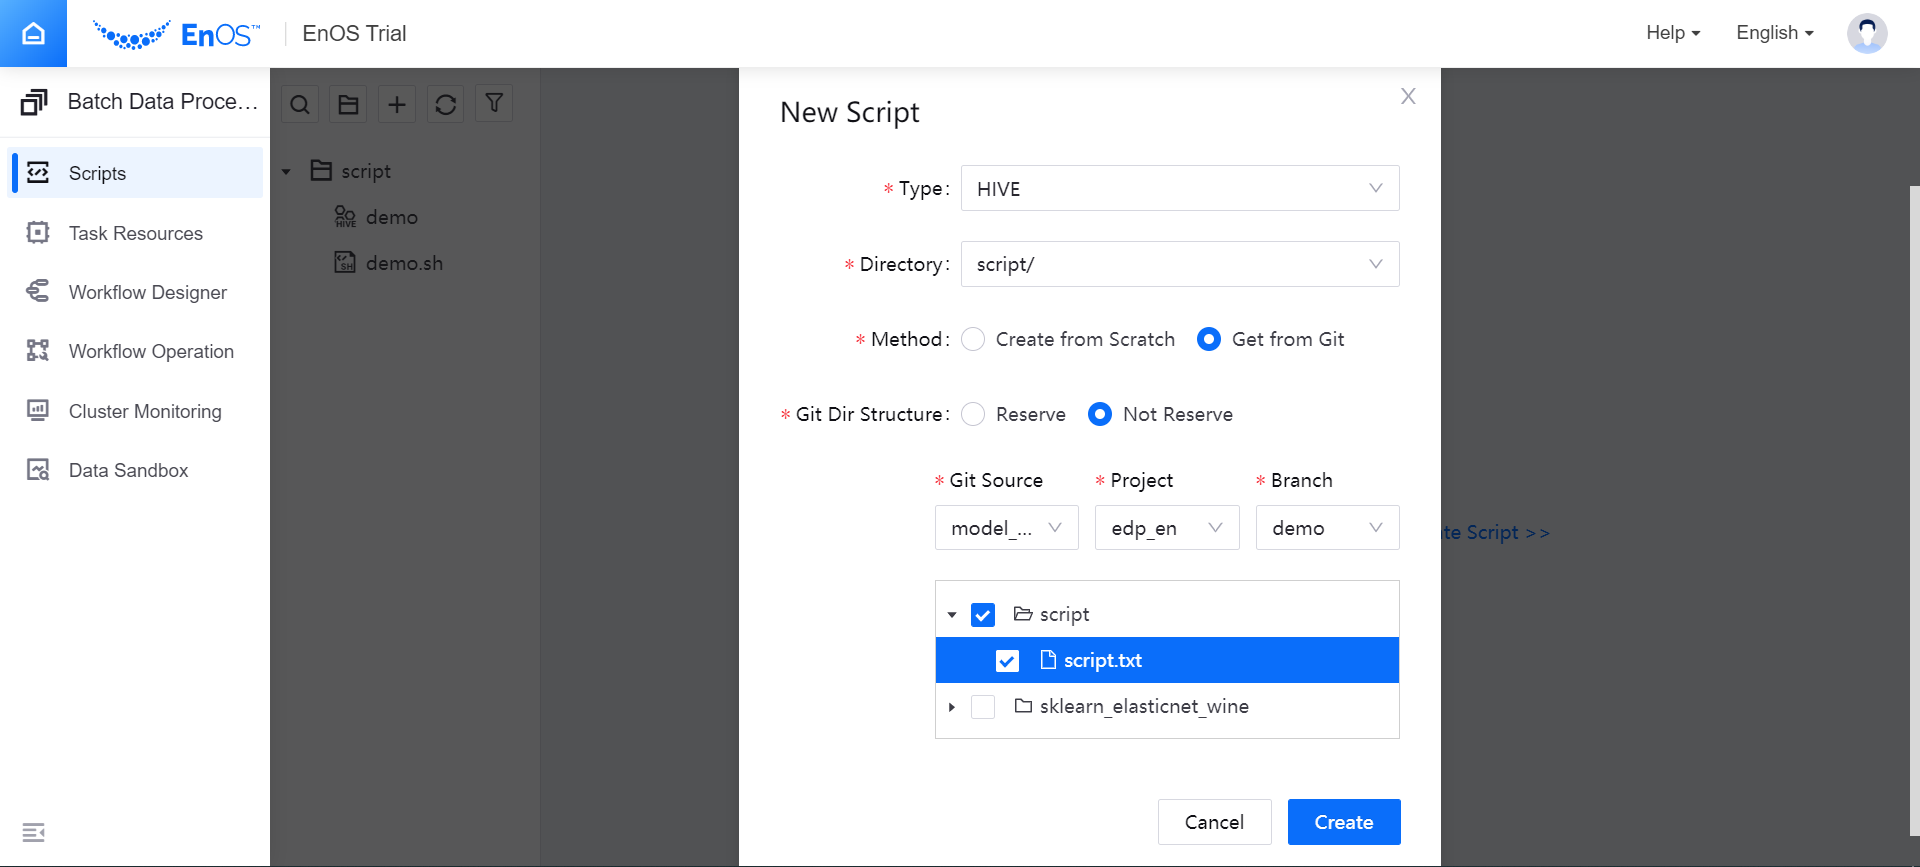Open Workflow Designer in the sidebar
1920x867 pixels.
click(147, 292)
